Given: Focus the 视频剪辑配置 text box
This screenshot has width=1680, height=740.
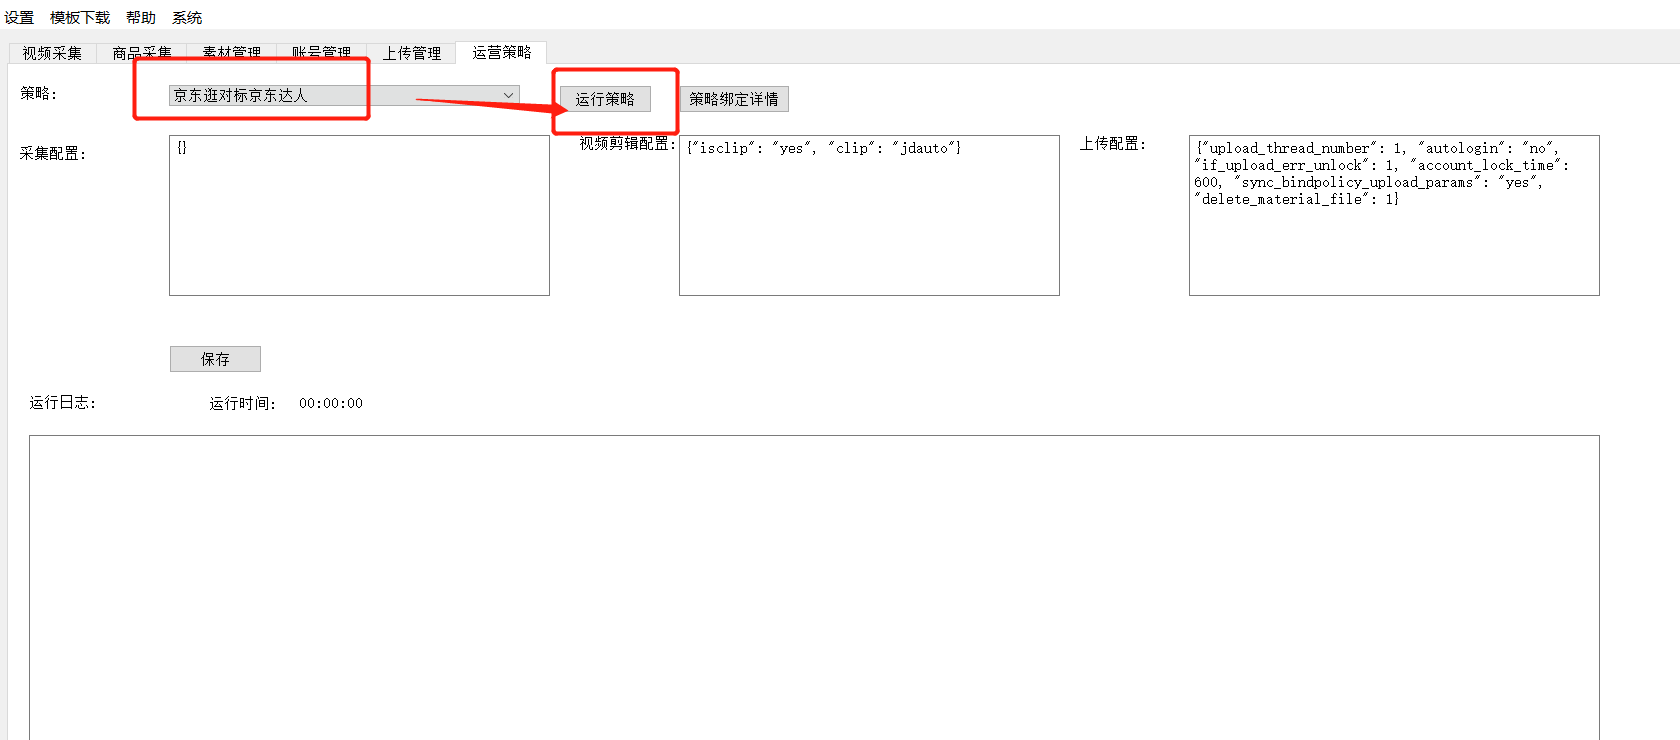Looking at the screenshot, I should 869,215.
